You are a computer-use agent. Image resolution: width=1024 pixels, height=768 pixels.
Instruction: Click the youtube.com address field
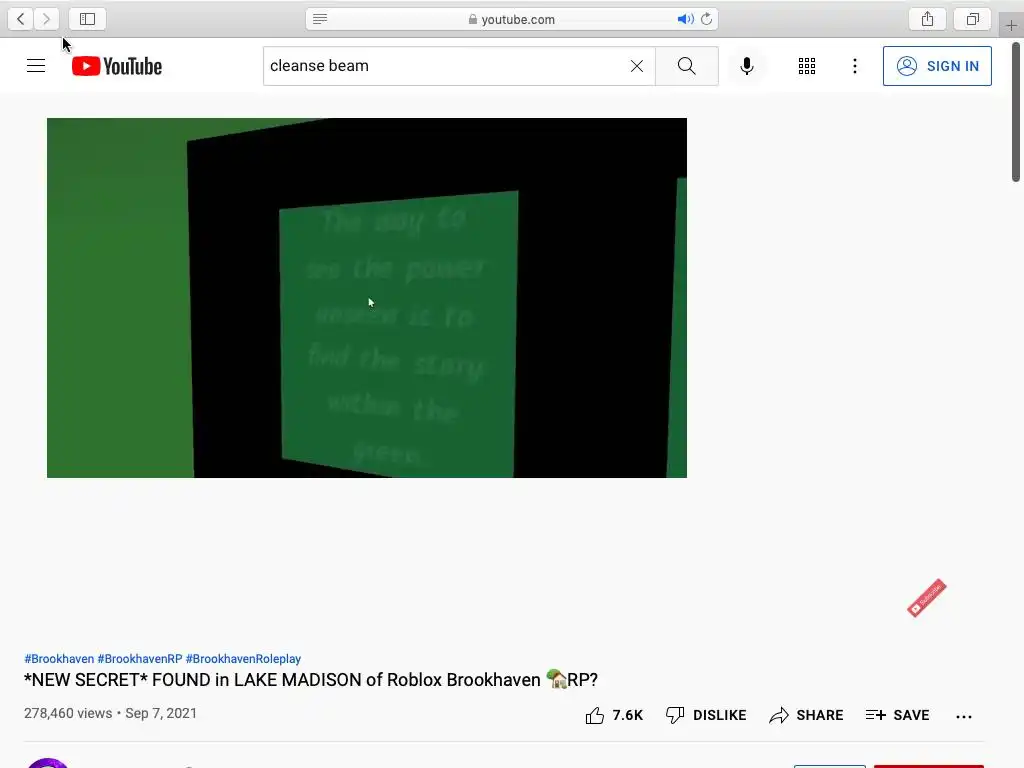coord(512,19)
